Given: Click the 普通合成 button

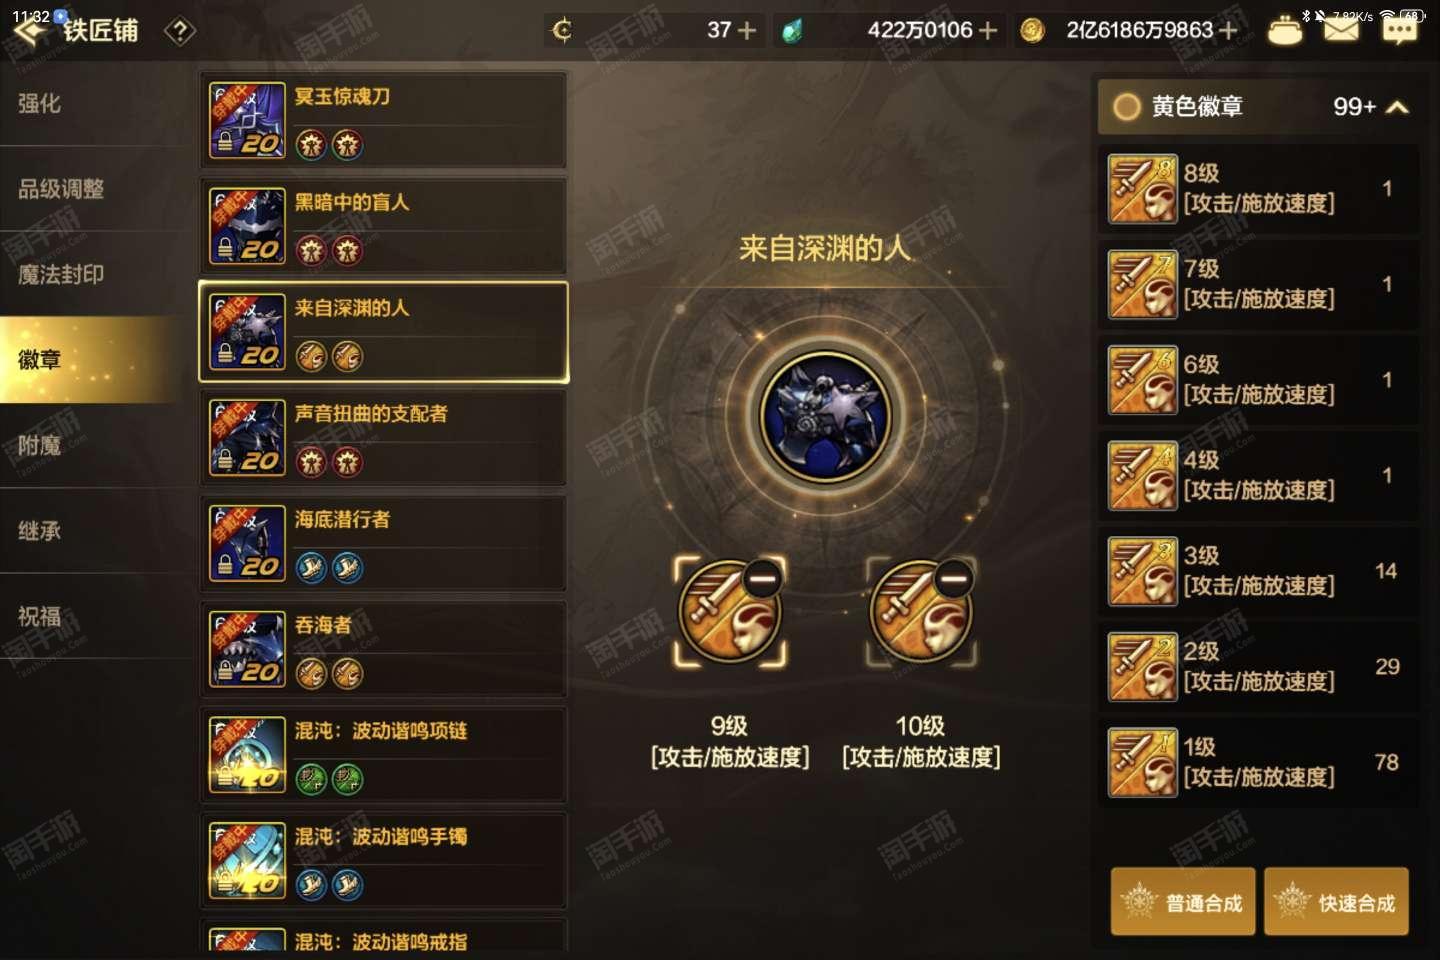Looking at the screenshot, I should pyautogui.click(x=1183, y=902).
